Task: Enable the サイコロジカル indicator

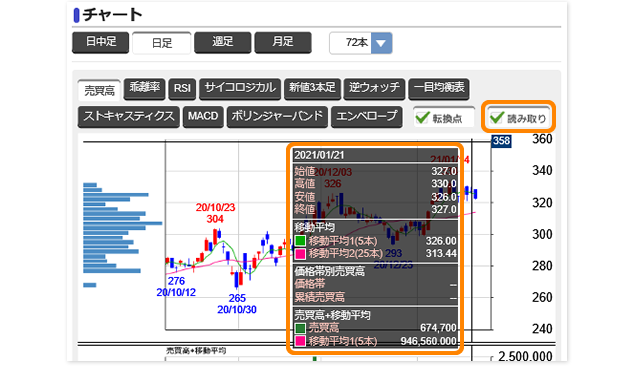Action: (240, 89)
